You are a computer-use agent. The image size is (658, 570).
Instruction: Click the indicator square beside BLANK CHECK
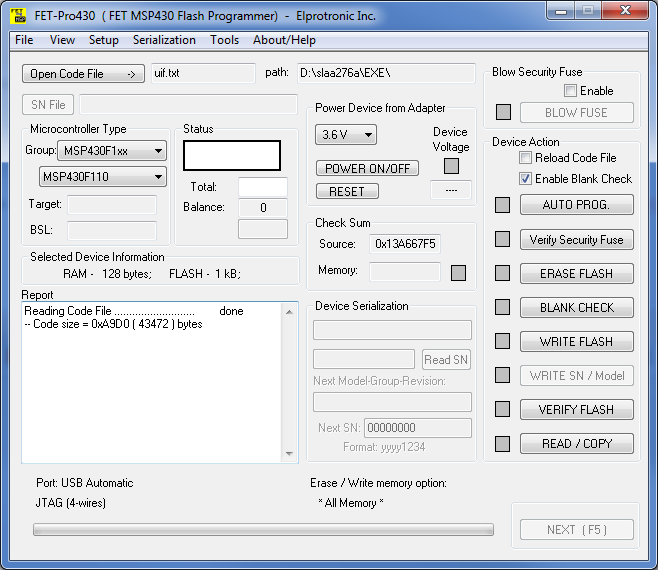pos(503,307)
